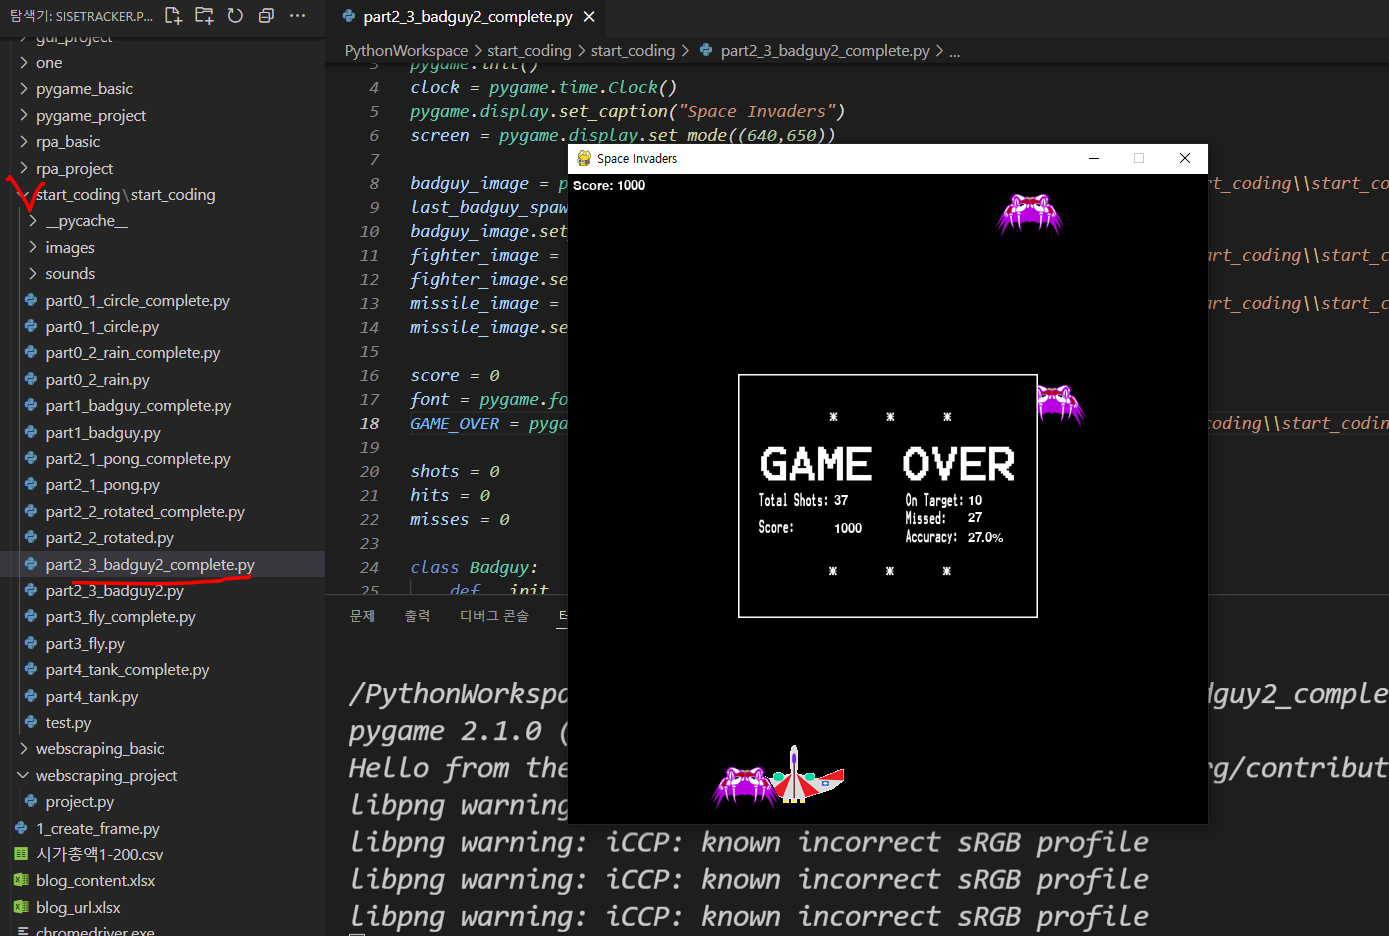Open part2_1_pong.py file
The width and height of the screenshot is (1389, 936).
coord(102,485)
